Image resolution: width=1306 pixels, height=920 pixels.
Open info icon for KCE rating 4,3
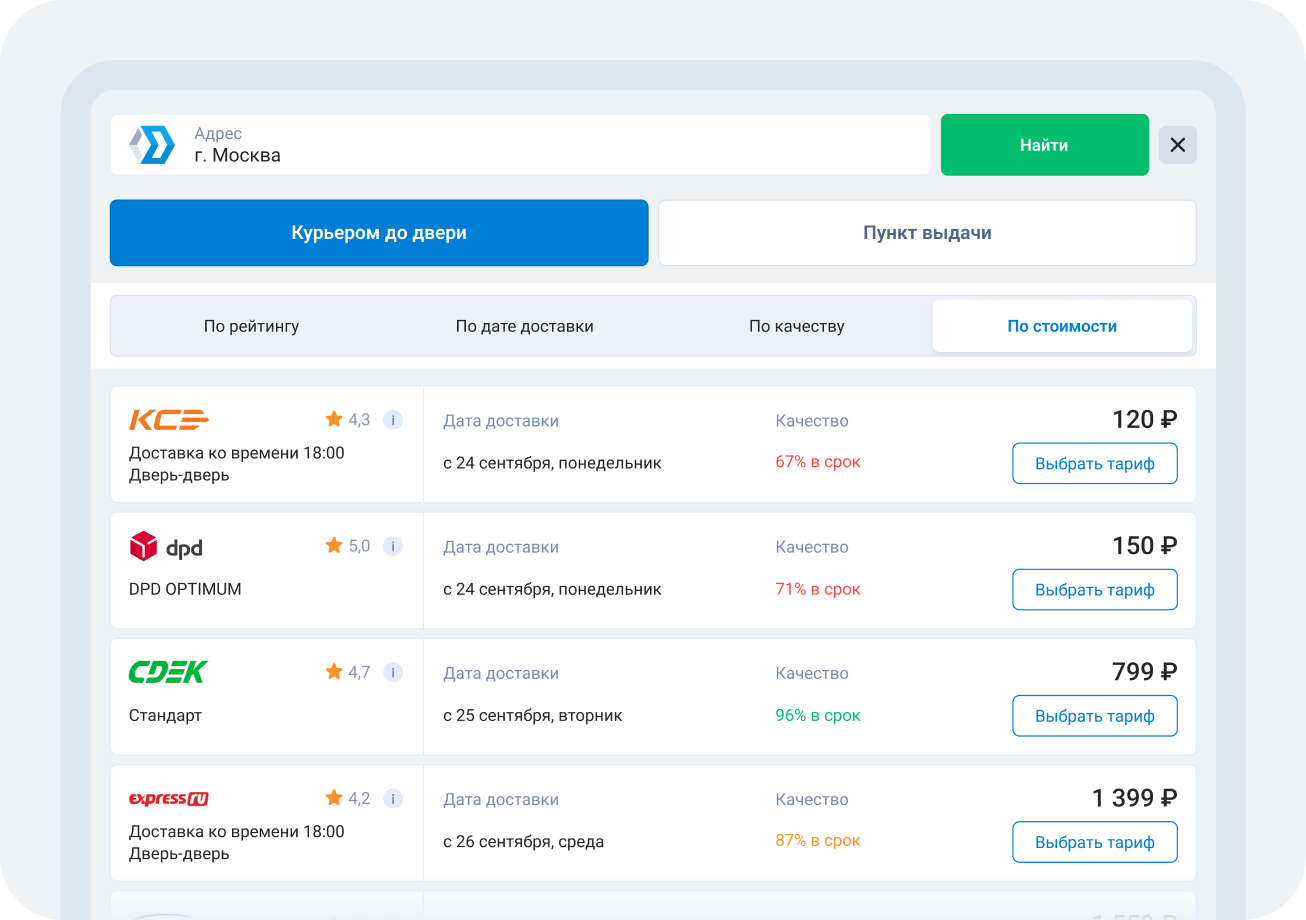pyautogui.click(x=393, y=420)
